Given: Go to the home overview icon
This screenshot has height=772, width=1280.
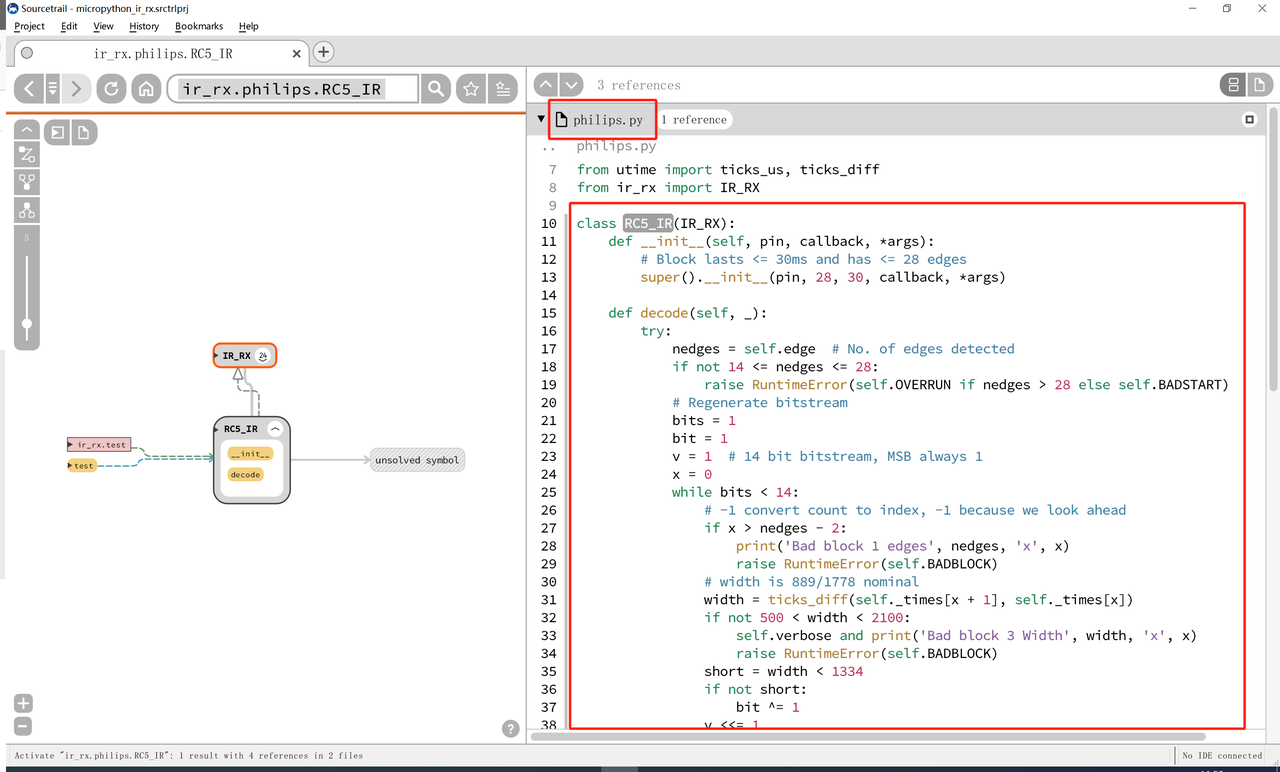Looking at the screenshot, I should pyautogui.click(x=146, y=89).
